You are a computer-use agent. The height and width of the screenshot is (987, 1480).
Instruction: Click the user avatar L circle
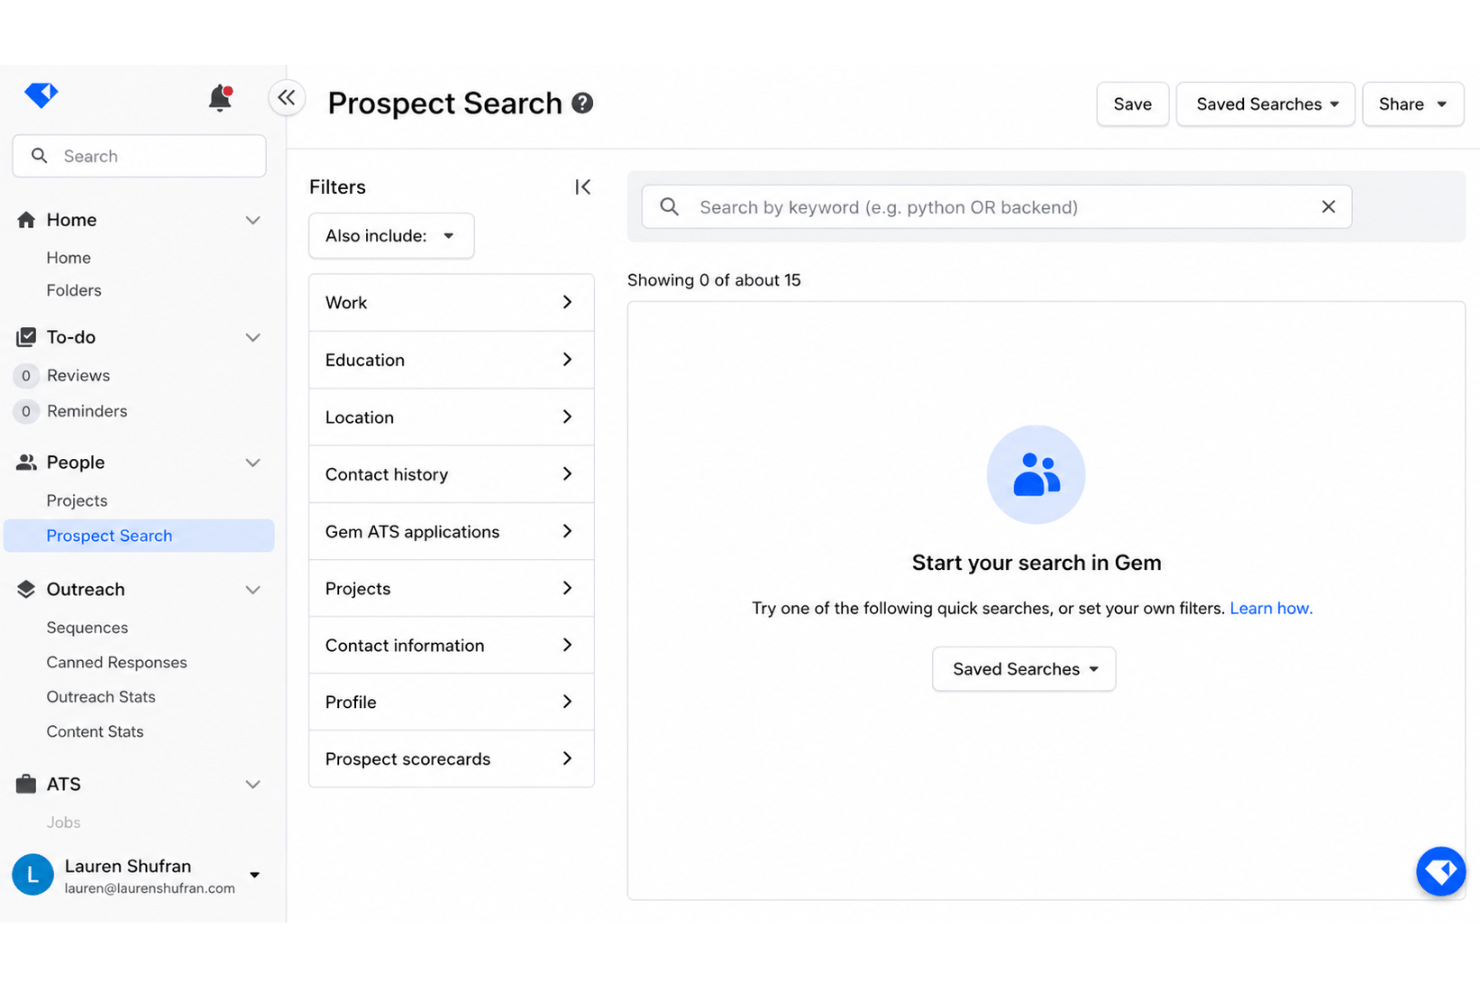click(33, 875)
